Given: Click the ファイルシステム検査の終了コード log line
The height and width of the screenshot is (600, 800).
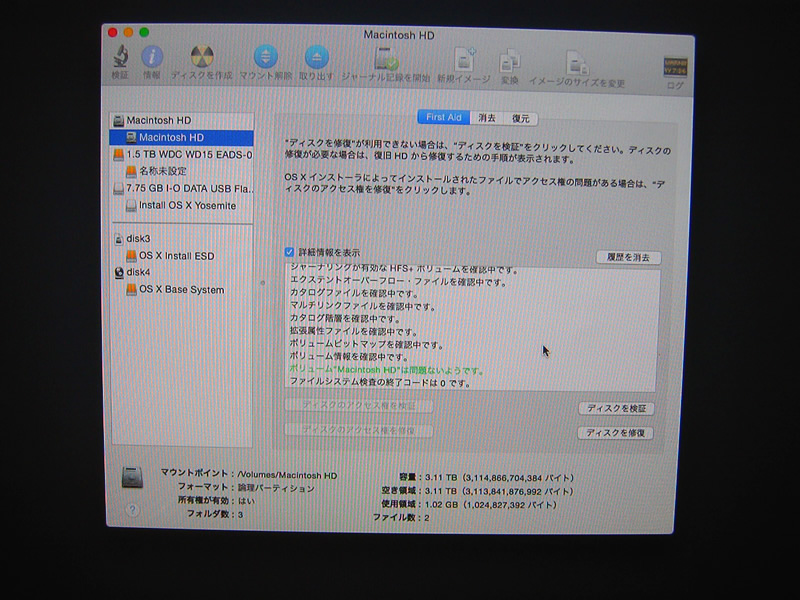Looking at the screenshot, I should (x=380, y=382).
